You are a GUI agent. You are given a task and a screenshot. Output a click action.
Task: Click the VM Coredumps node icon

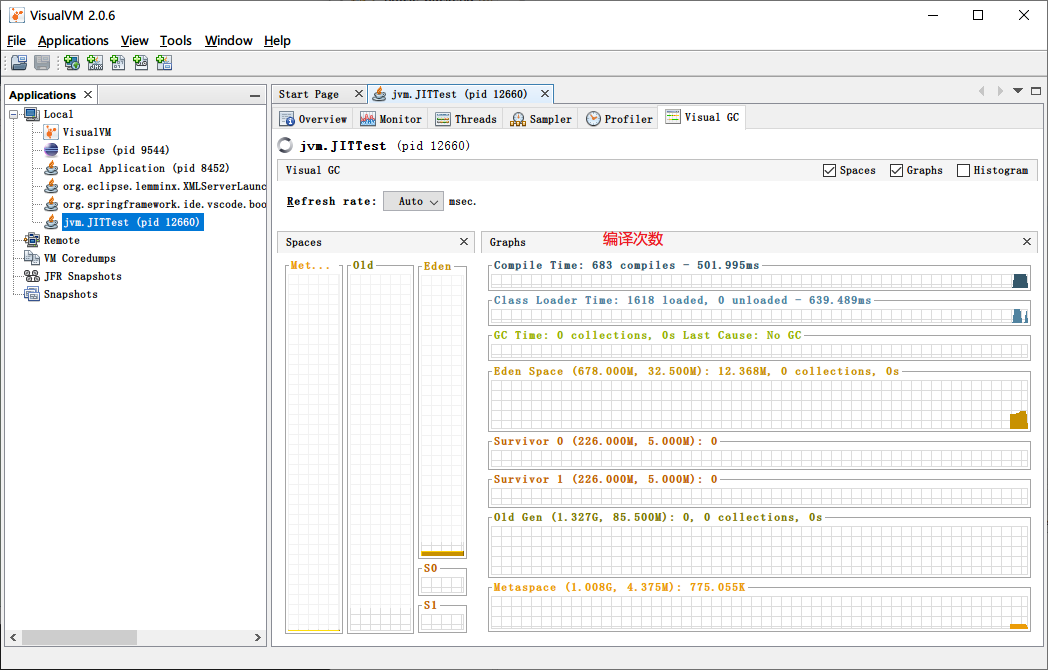tap(31, 258)
